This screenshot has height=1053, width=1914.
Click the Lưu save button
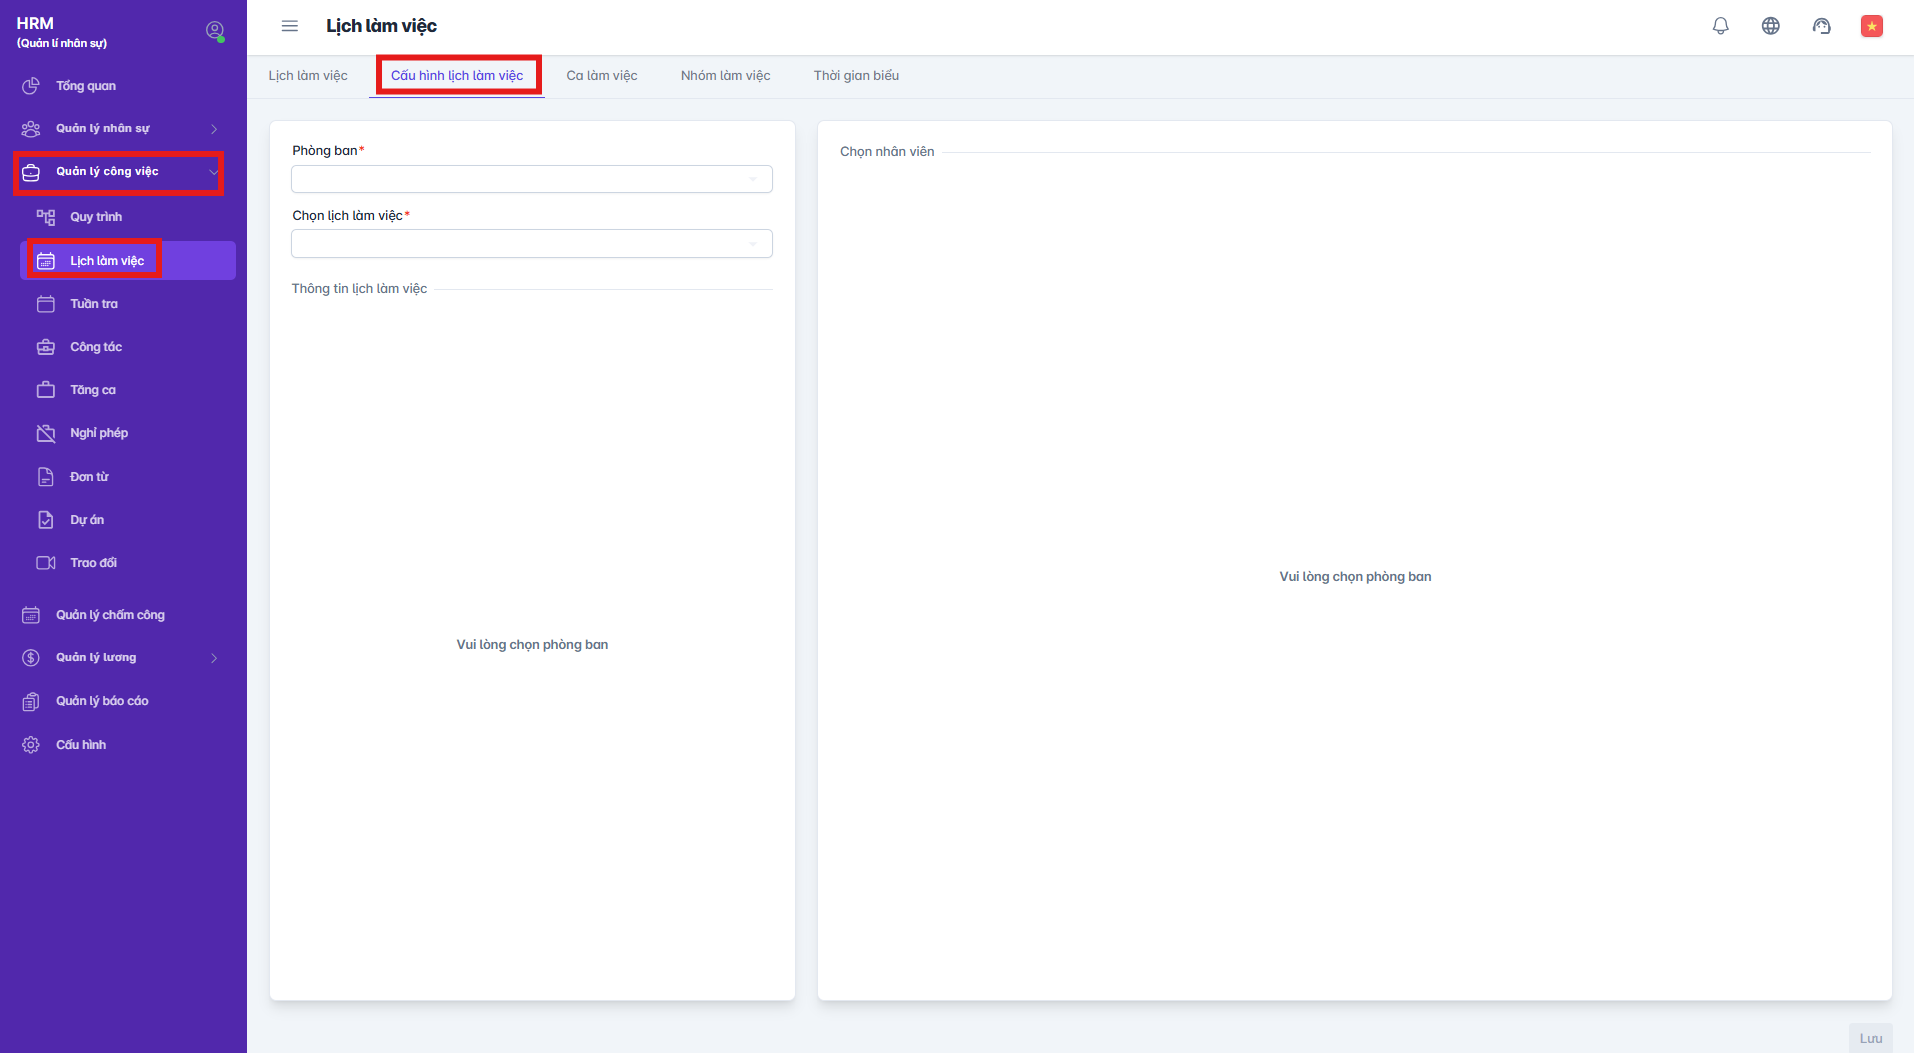pos(1870,1038)
